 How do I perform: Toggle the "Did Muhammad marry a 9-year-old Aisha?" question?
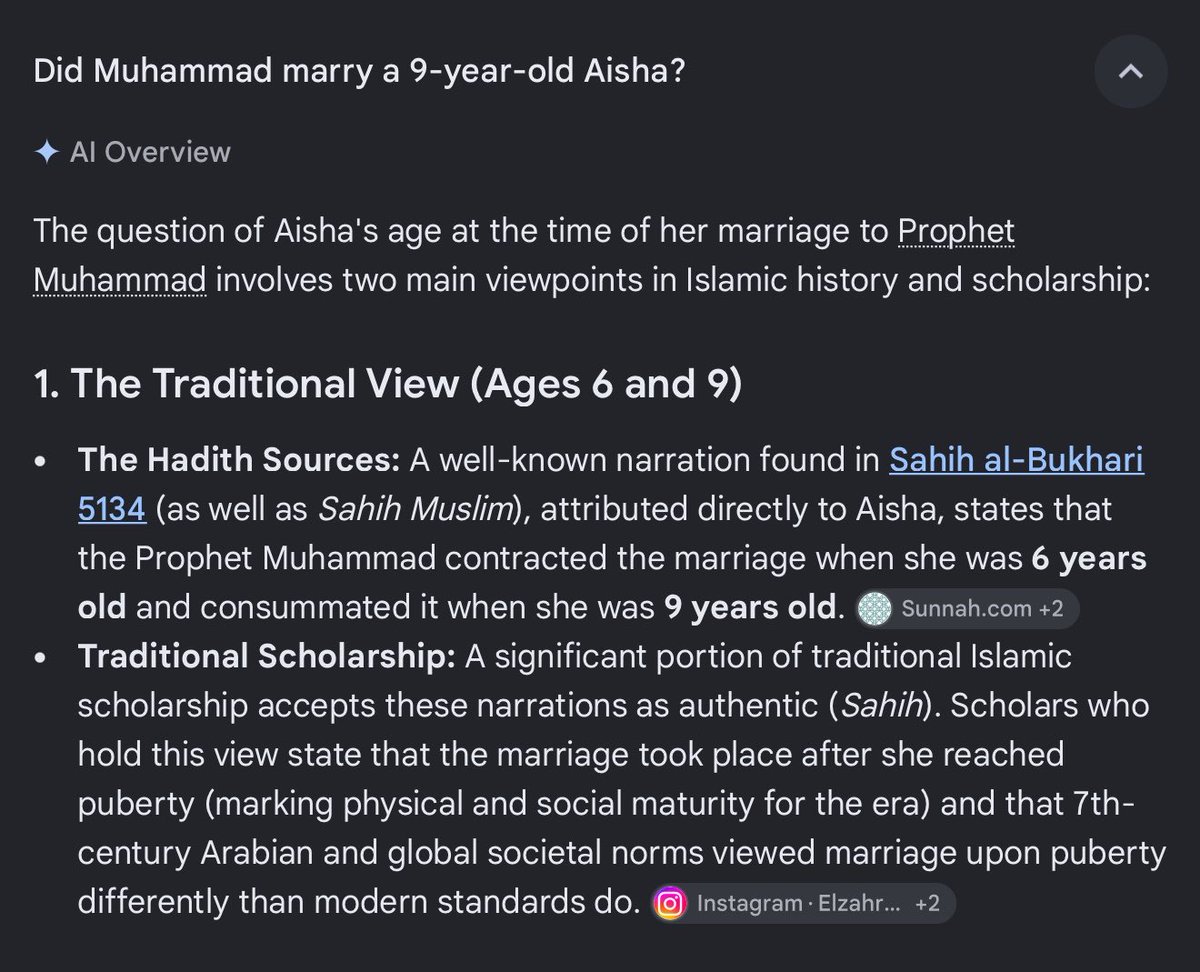[359, 72]
